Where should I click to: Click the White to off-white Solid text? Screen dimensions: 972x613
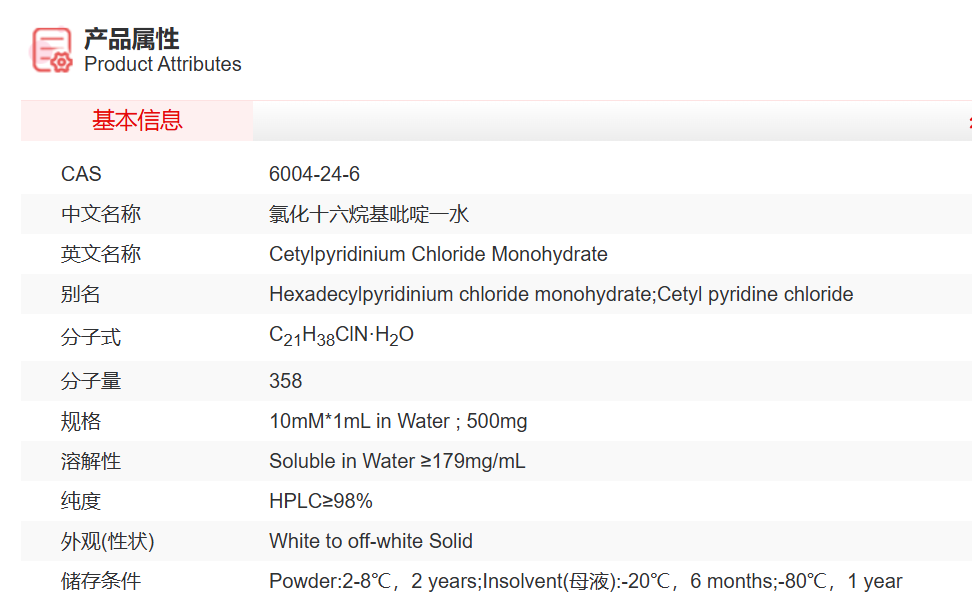pos(370,541)
